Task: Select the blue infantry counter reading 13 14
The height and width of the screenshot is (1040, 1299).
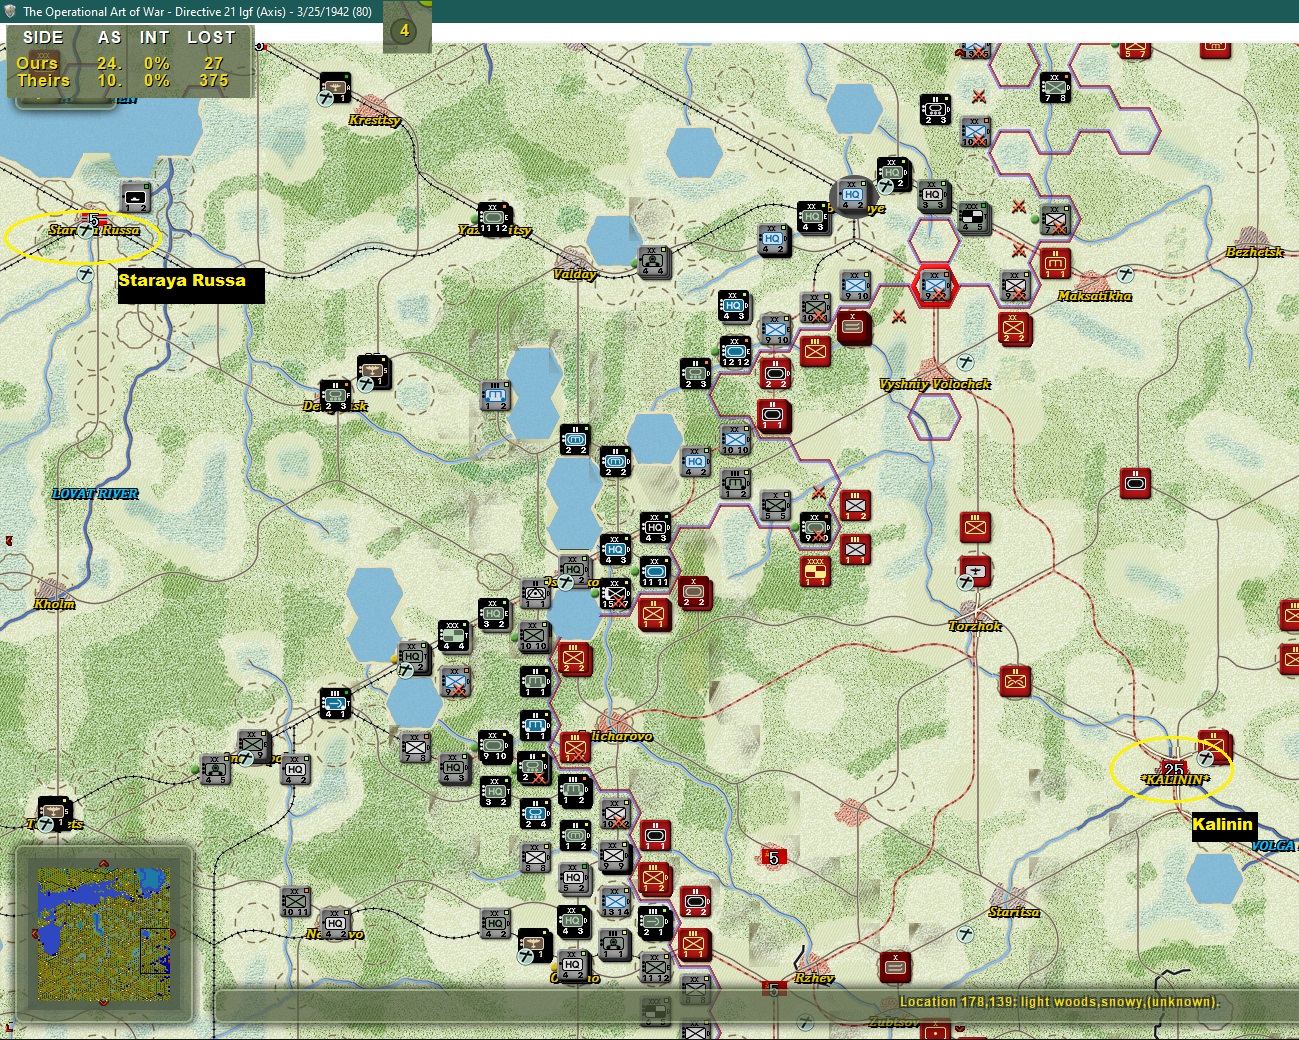Action: (615, 901)
